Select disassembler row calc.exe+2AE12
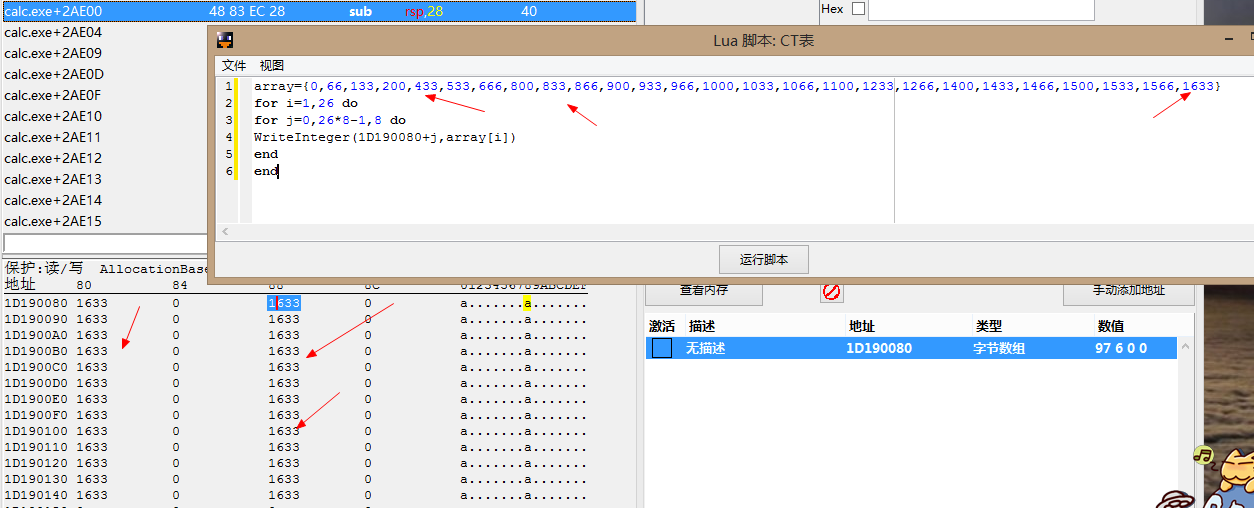 tap(52, 158)
